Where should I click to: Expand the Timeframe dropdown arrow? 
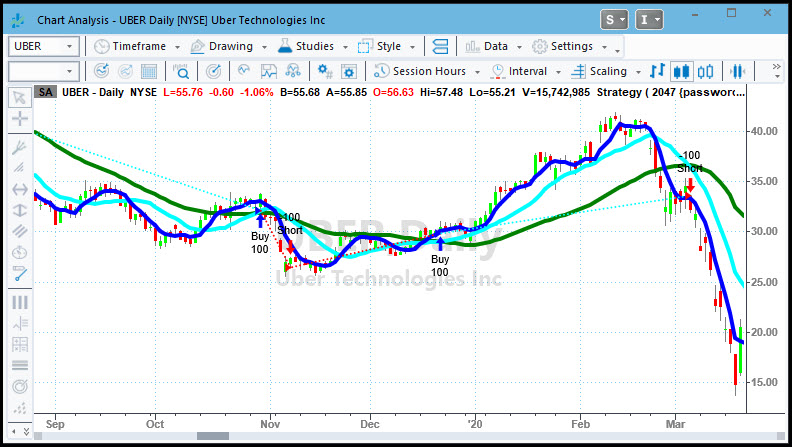click(x=177, y=47)
